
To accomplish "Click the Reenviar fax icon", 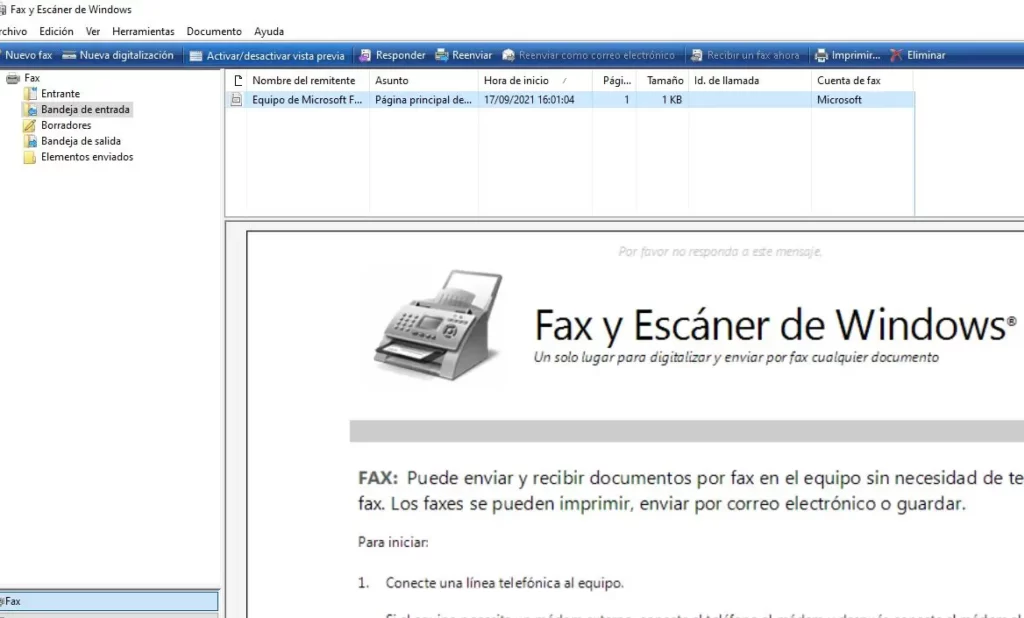I will (x=442, y=56).
